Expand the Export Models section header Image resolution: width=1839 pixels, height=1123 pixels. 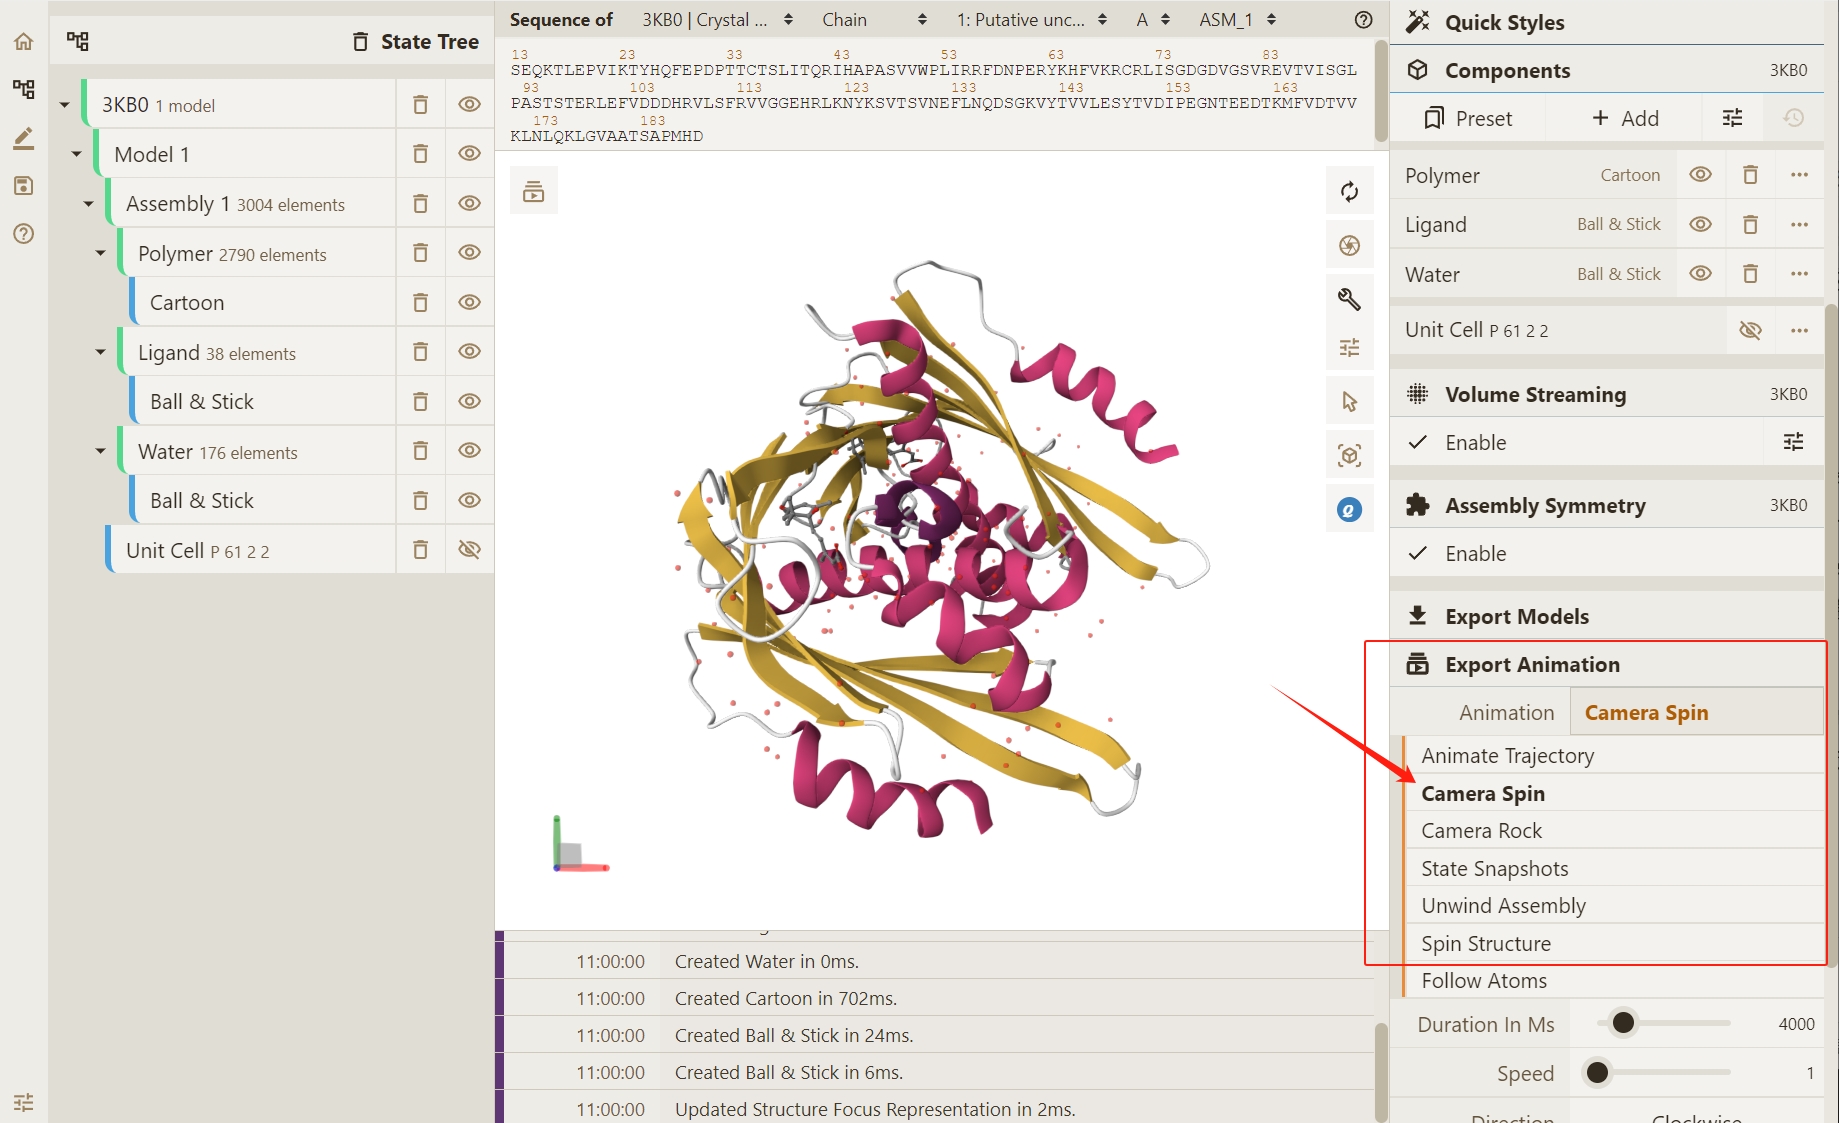[x=1516, y=617]
